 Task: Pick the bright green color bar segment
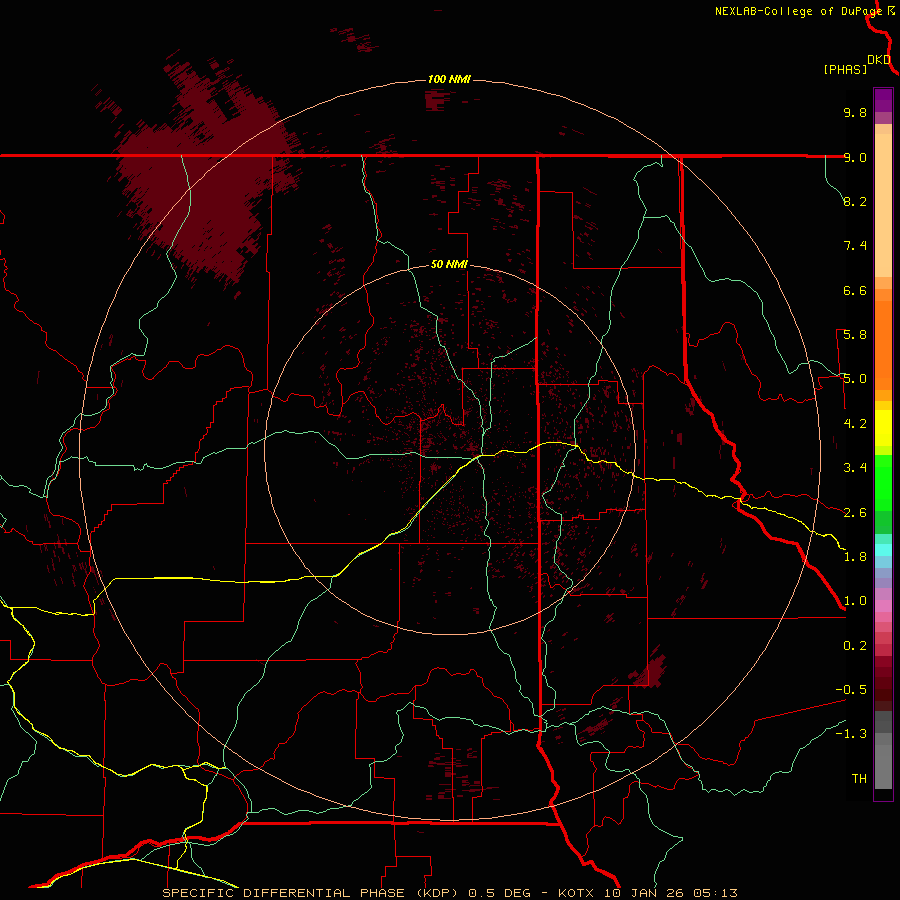883,482
